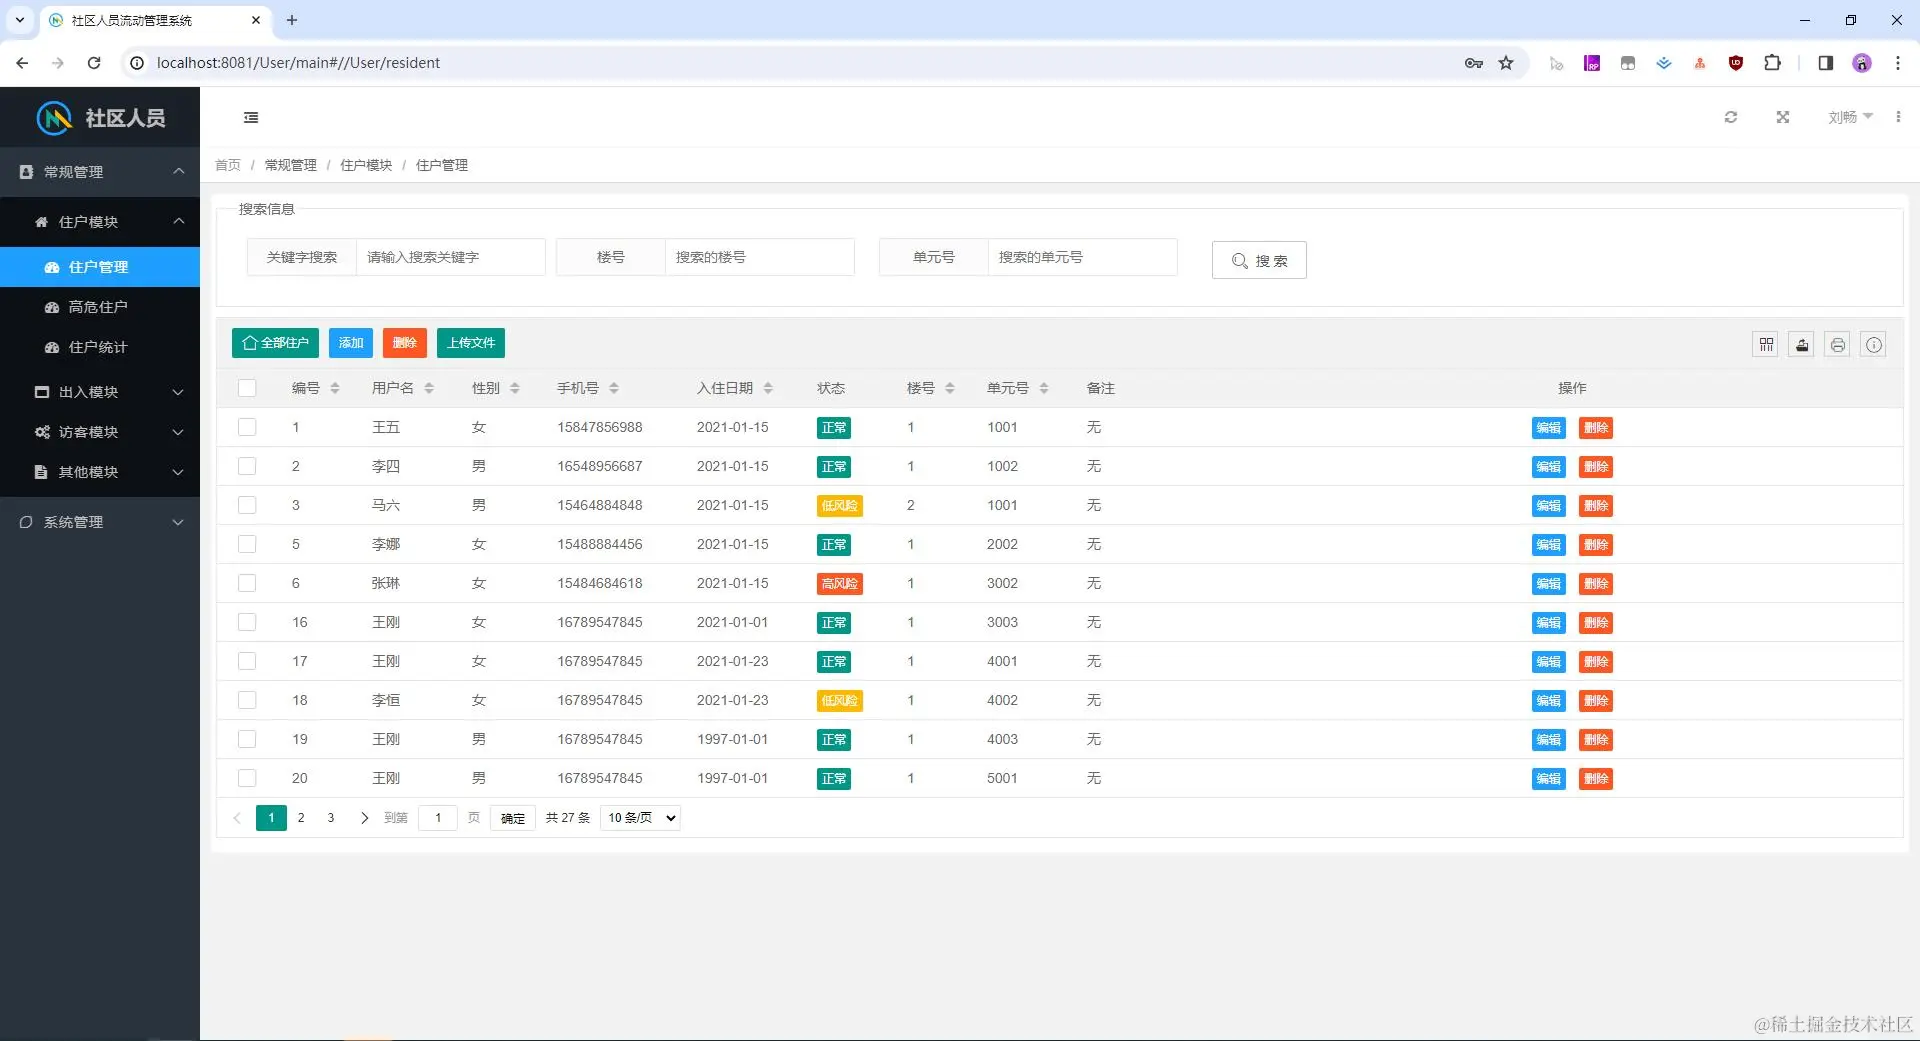Sort by 手机号 column arrows
This screenshot has width=1920, height=1041.
(x=614, y=388)
